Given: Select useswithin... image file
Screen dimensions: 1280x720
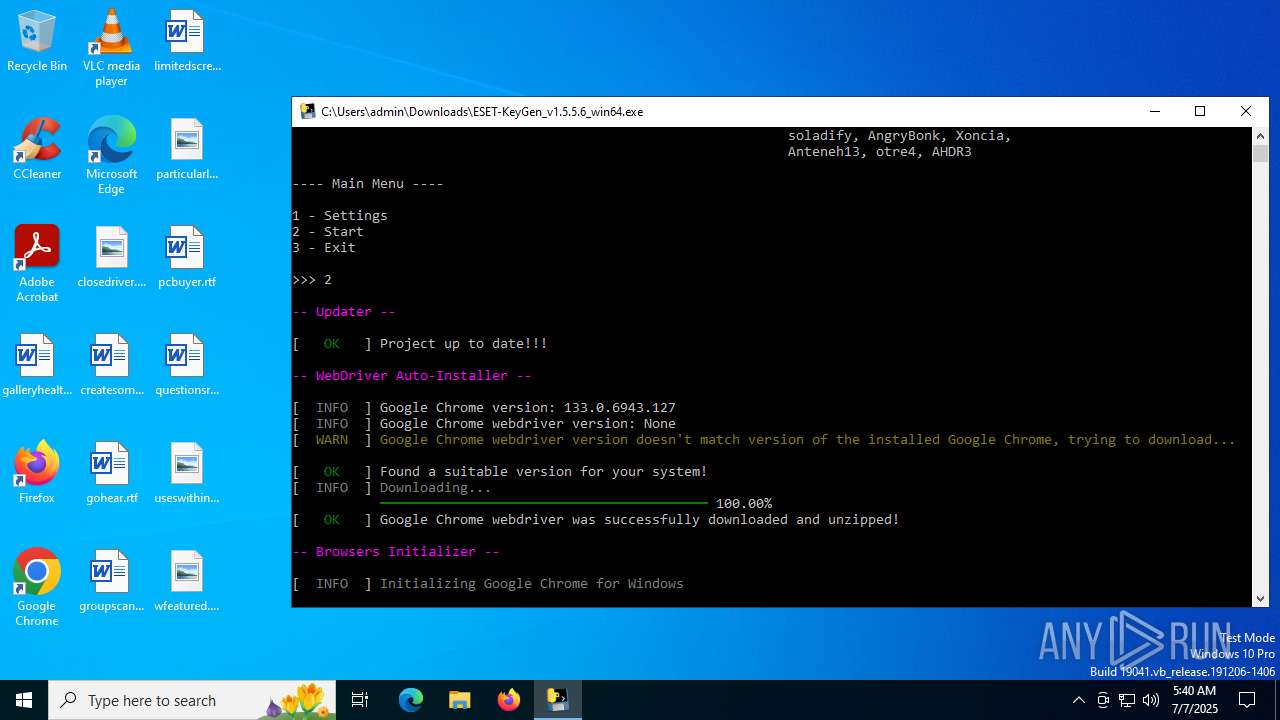Looking at the screenshot, I should click(x=187, y=474).
